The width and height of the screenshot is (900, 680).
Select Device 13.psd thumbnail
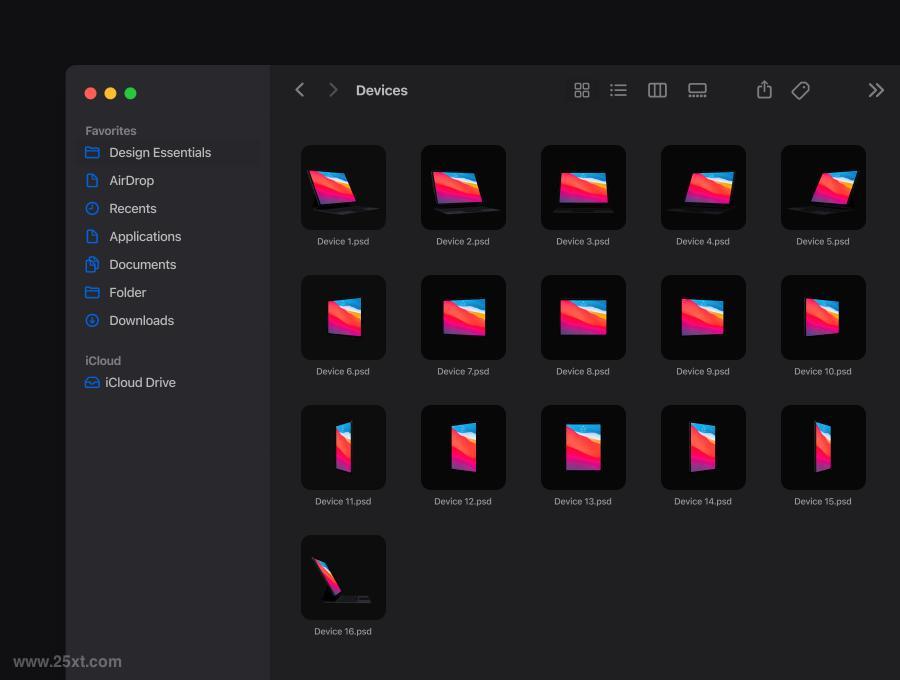tap(583, 447)
